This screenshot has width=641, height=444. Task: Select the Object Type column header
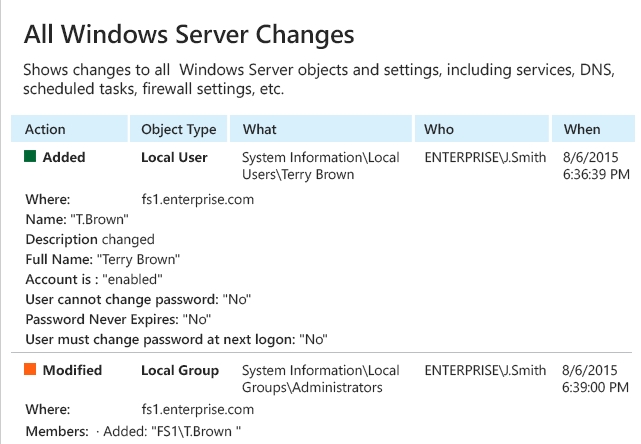[178, 129]
